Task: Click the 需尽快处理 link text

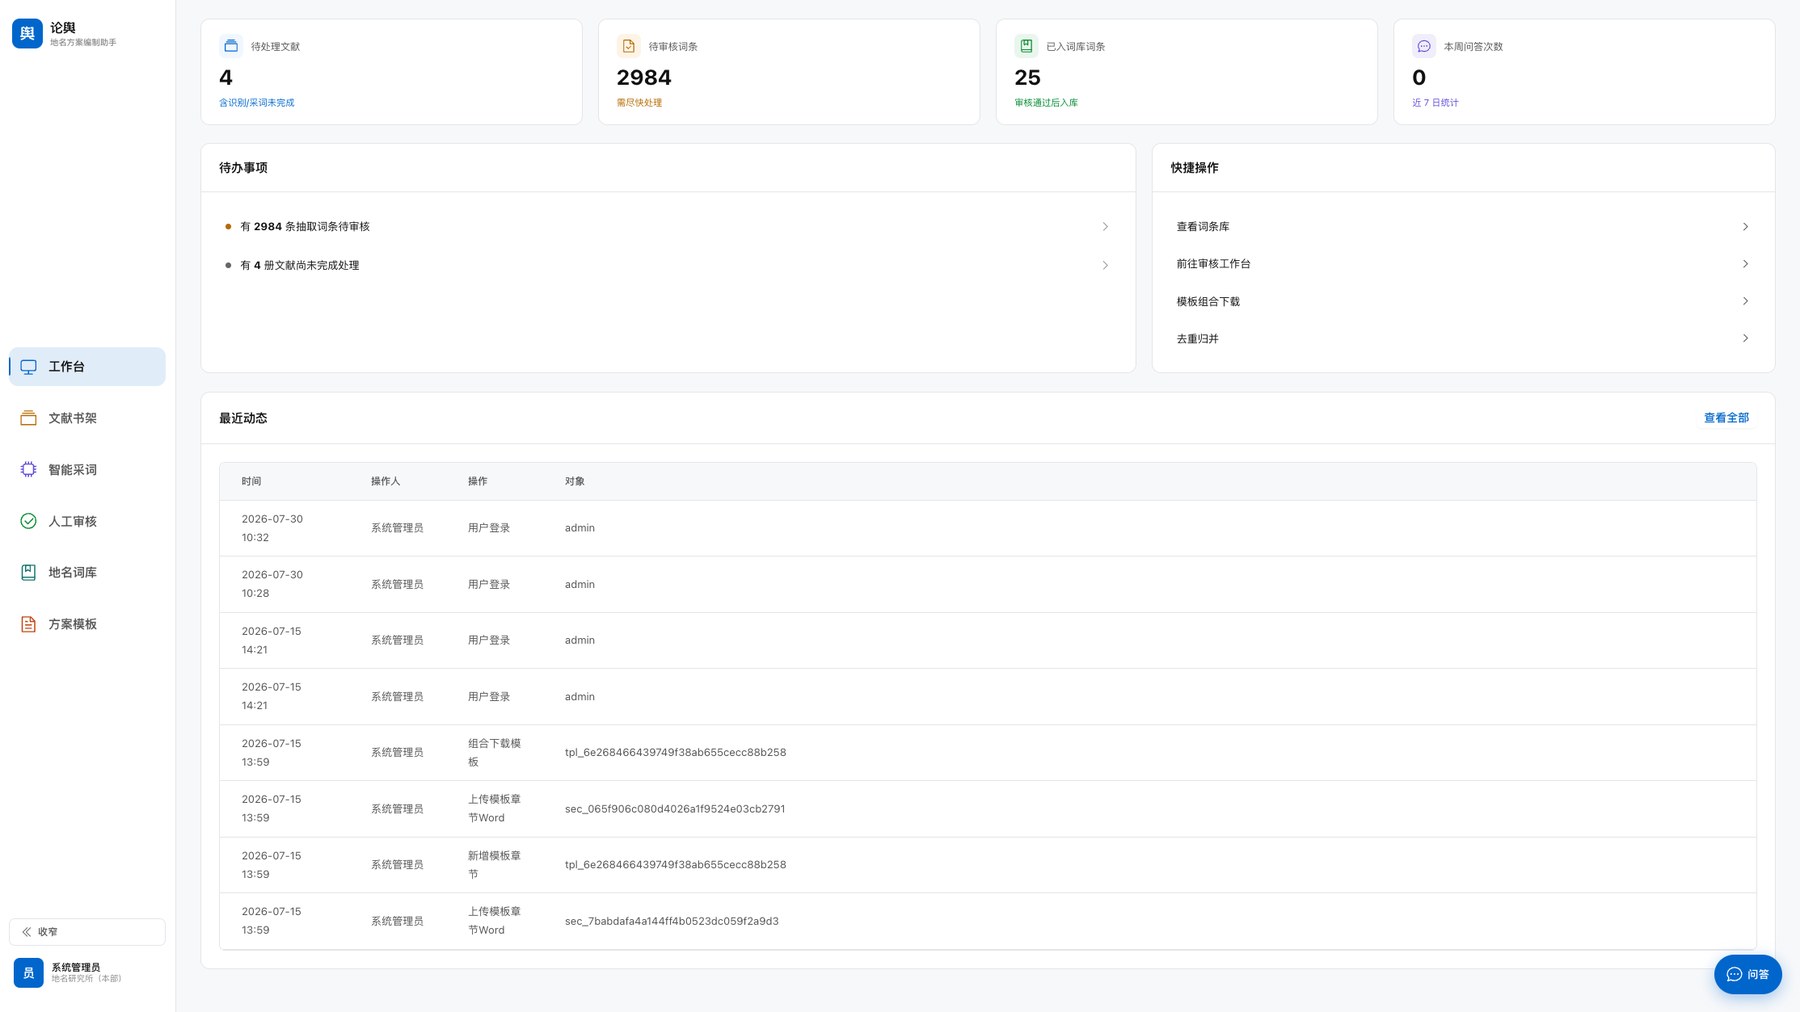Action: (x=639, y=103)
